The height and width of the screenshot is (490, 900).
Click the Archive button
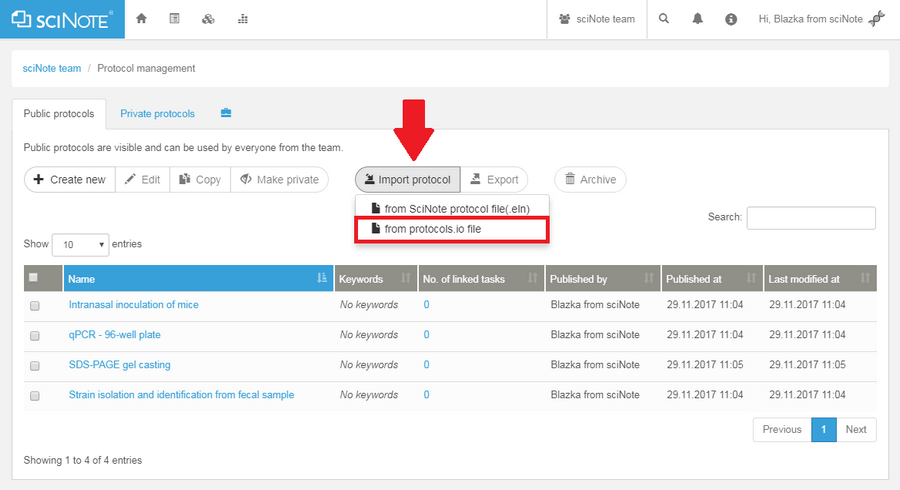590,180
